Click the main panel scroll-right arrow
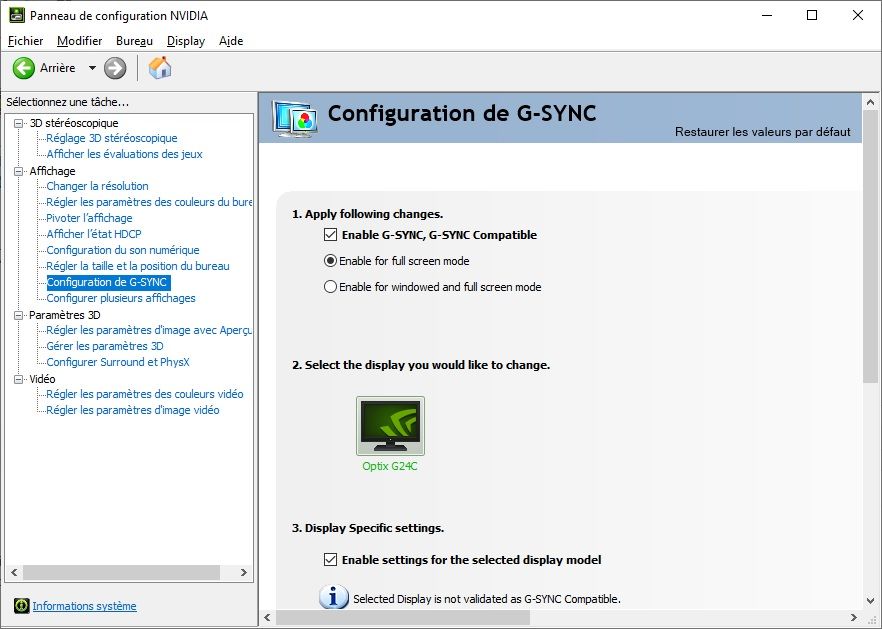This screenshot has width=882, height=629. [x=854, y=617]
